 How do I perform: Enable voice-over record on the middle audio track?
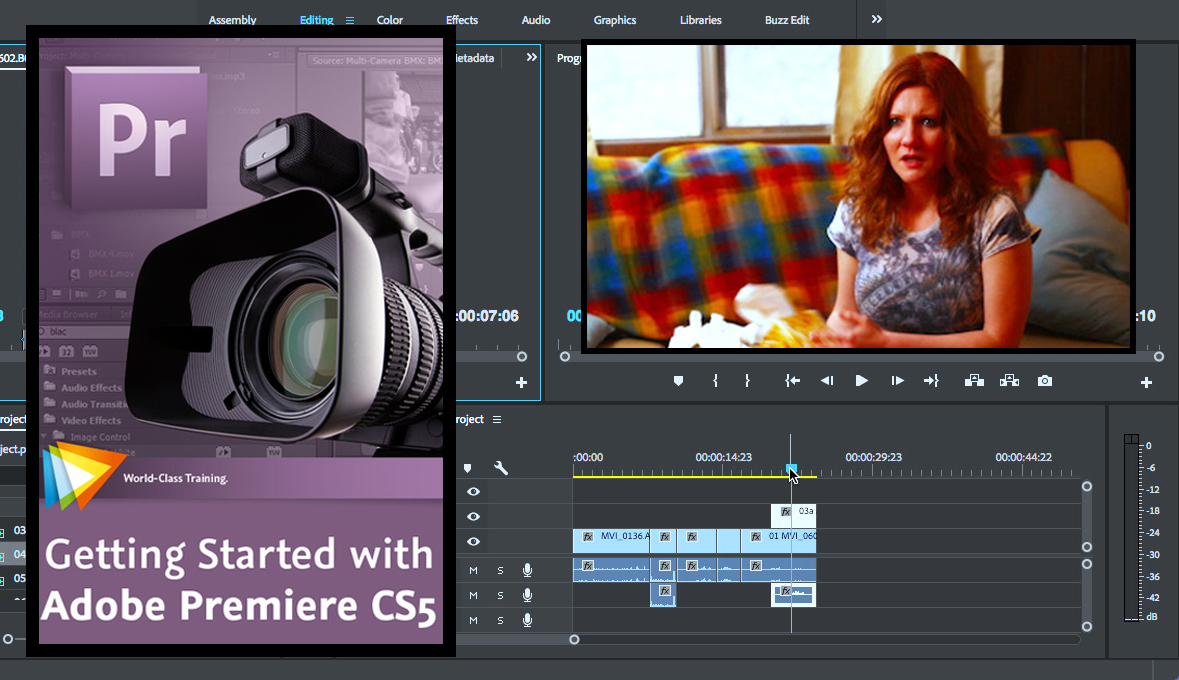click(528, 595)
